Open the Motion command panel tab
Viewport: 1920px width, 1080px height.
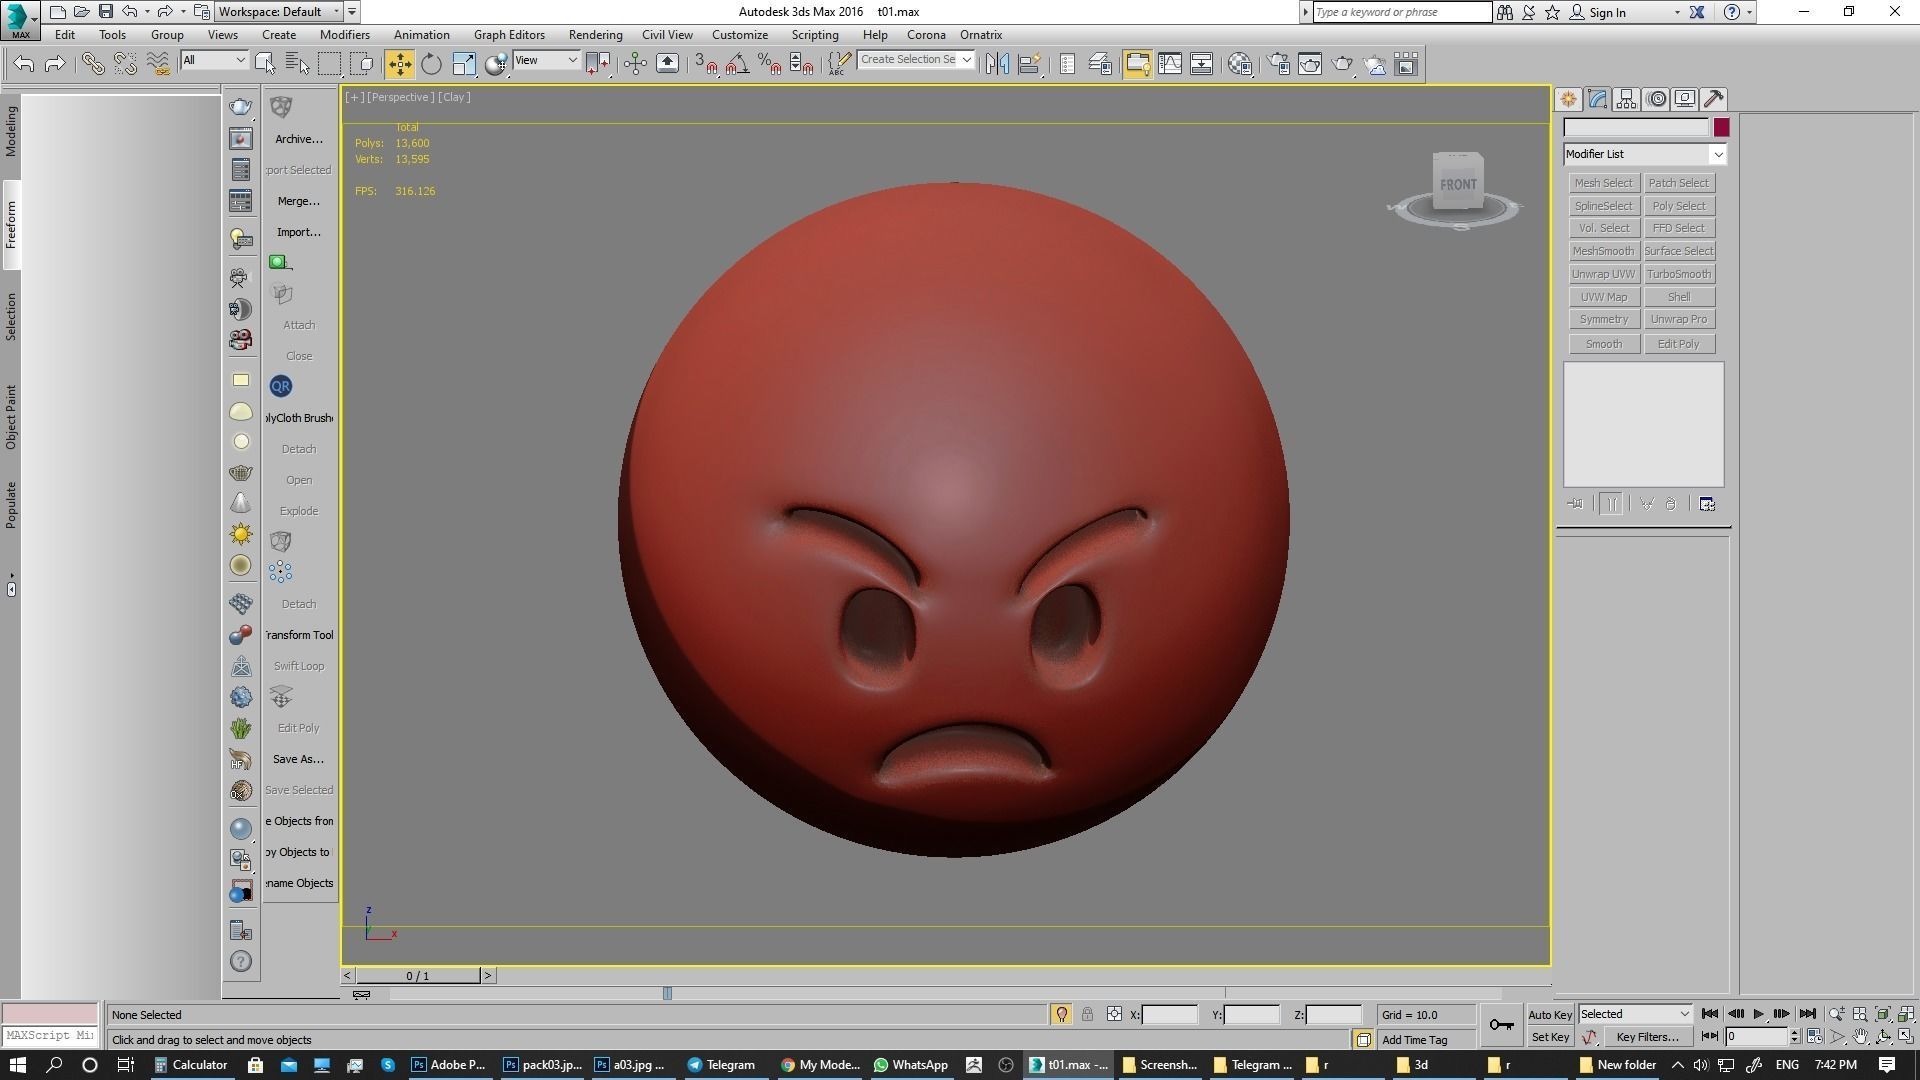(x=1656, y=99)
